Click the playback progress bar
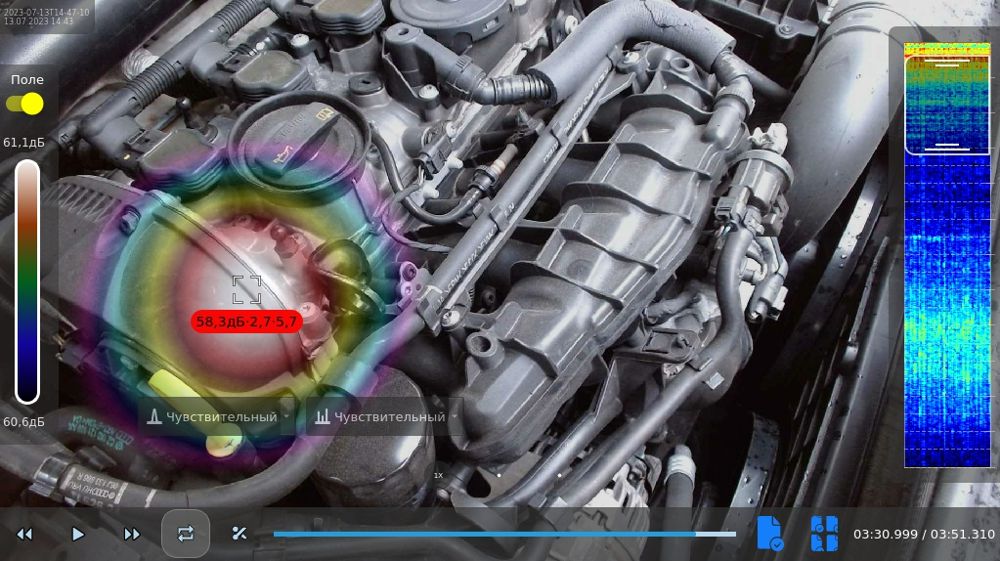 (504, 534)
